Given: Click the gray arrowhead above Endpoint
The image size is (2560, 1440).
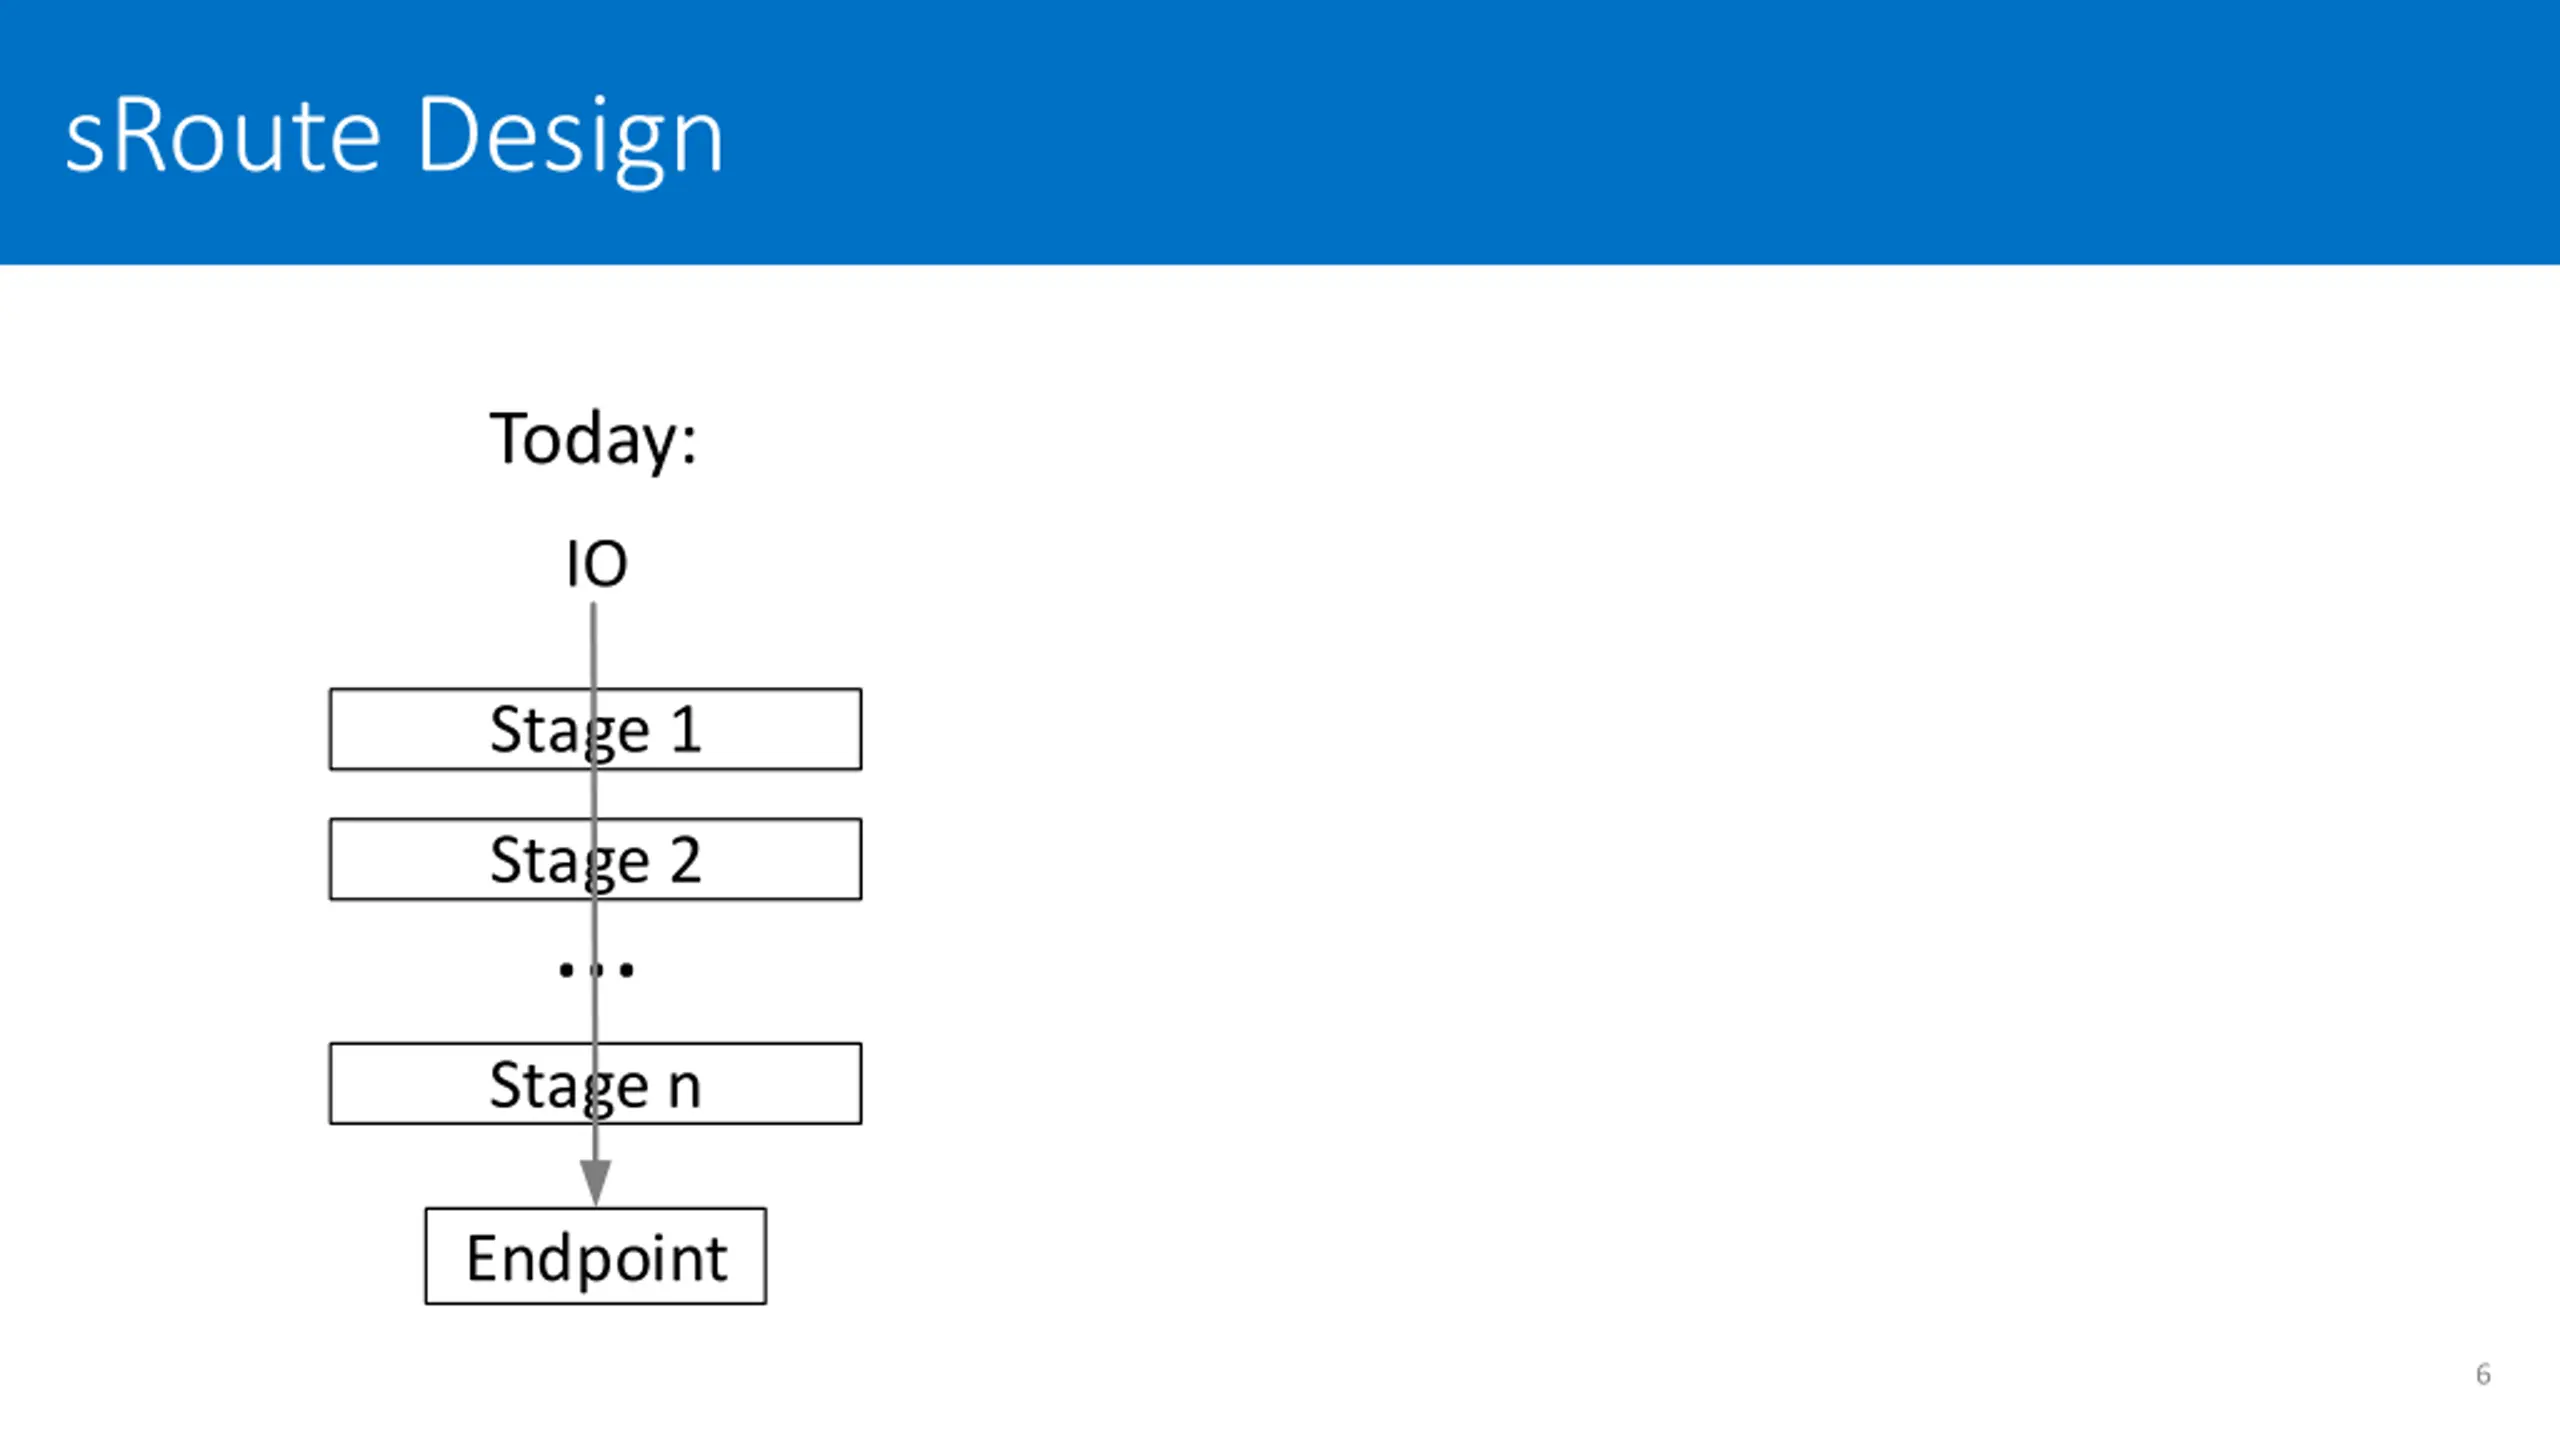Looking at the screenshot, I should point(596,1183).
